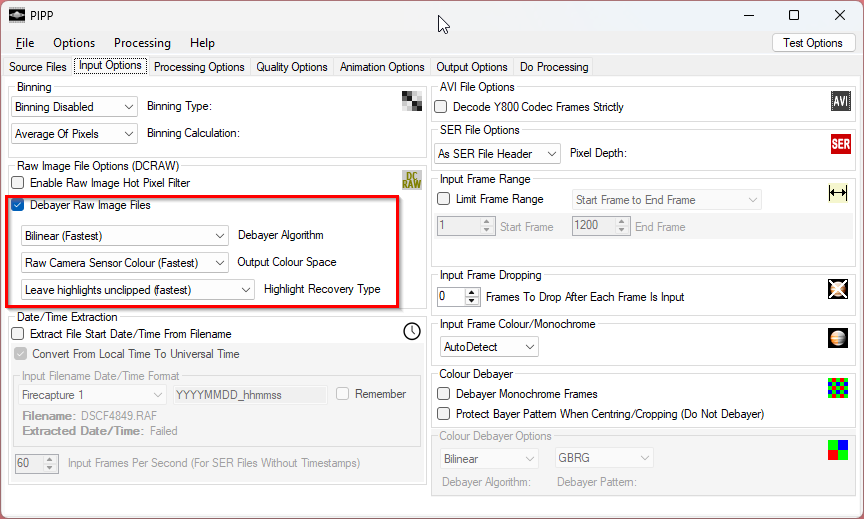The height and width of the screenshot is (519, 864).
Task: Switch to Animation Options tab
Action: 382,67
